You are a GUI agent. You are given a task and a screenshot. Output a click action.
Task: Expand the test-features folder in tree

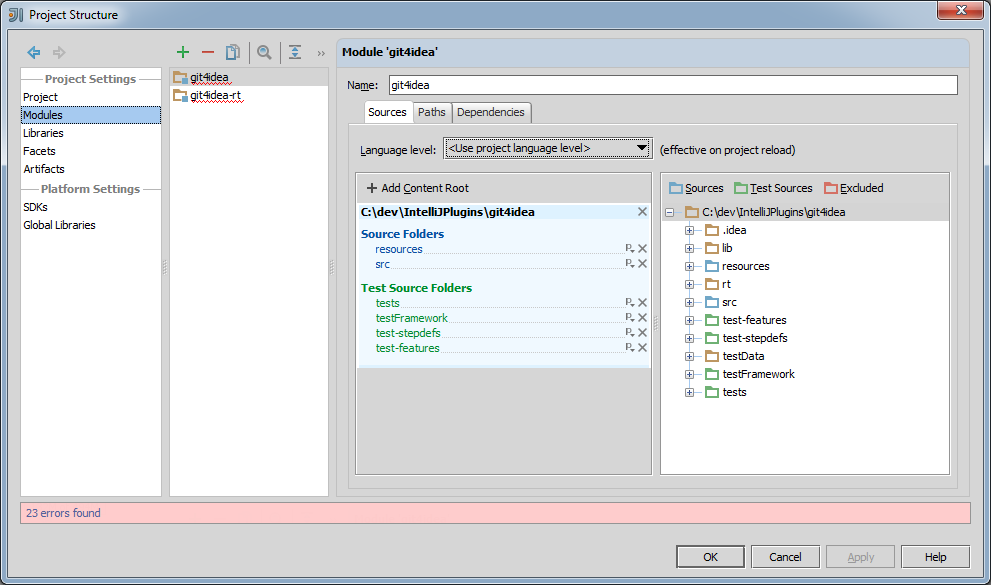point(690,320)
